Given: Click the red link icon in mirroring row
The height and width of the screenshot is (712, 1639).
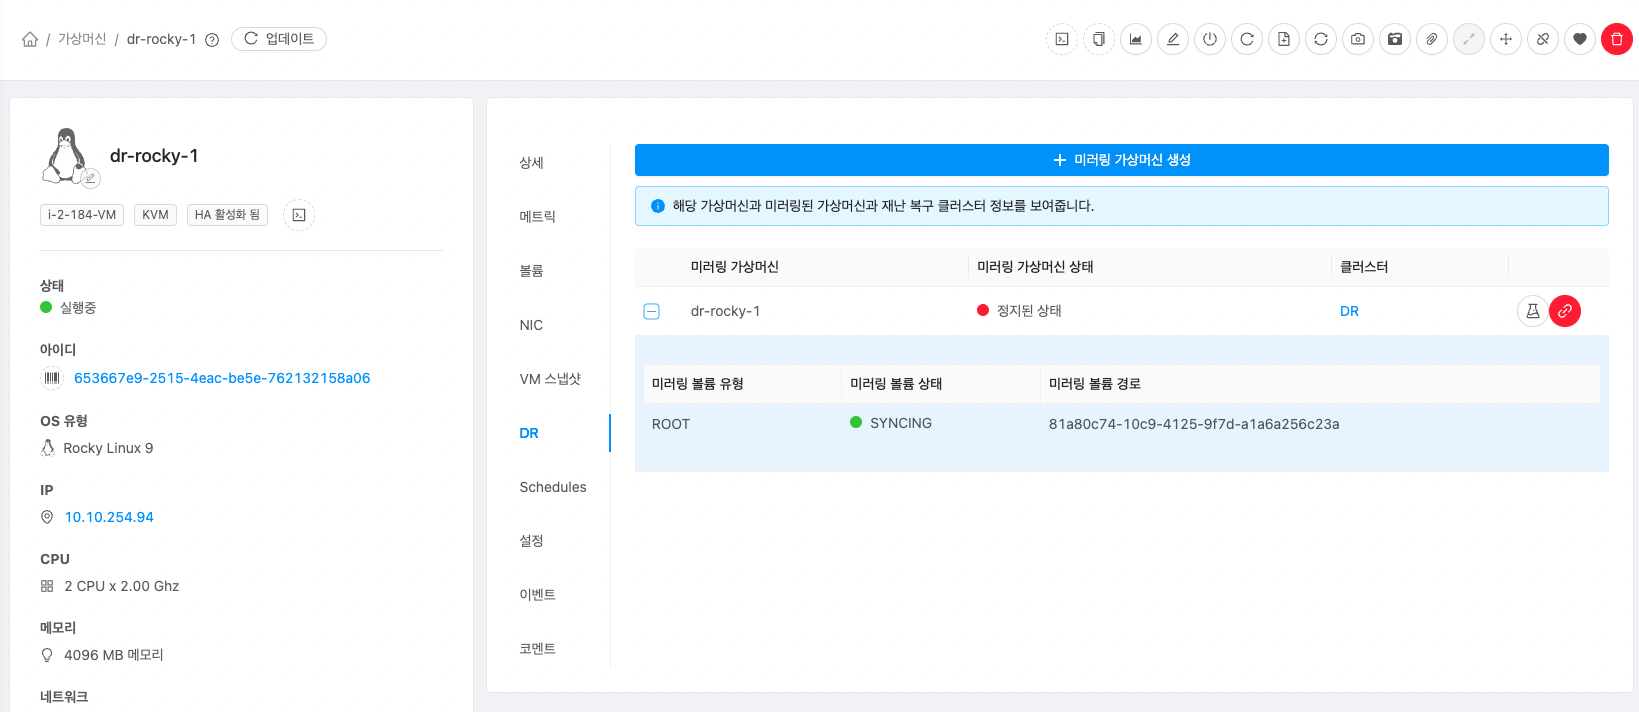Looking at the screenshot, I should click(x=1565, y=311).
